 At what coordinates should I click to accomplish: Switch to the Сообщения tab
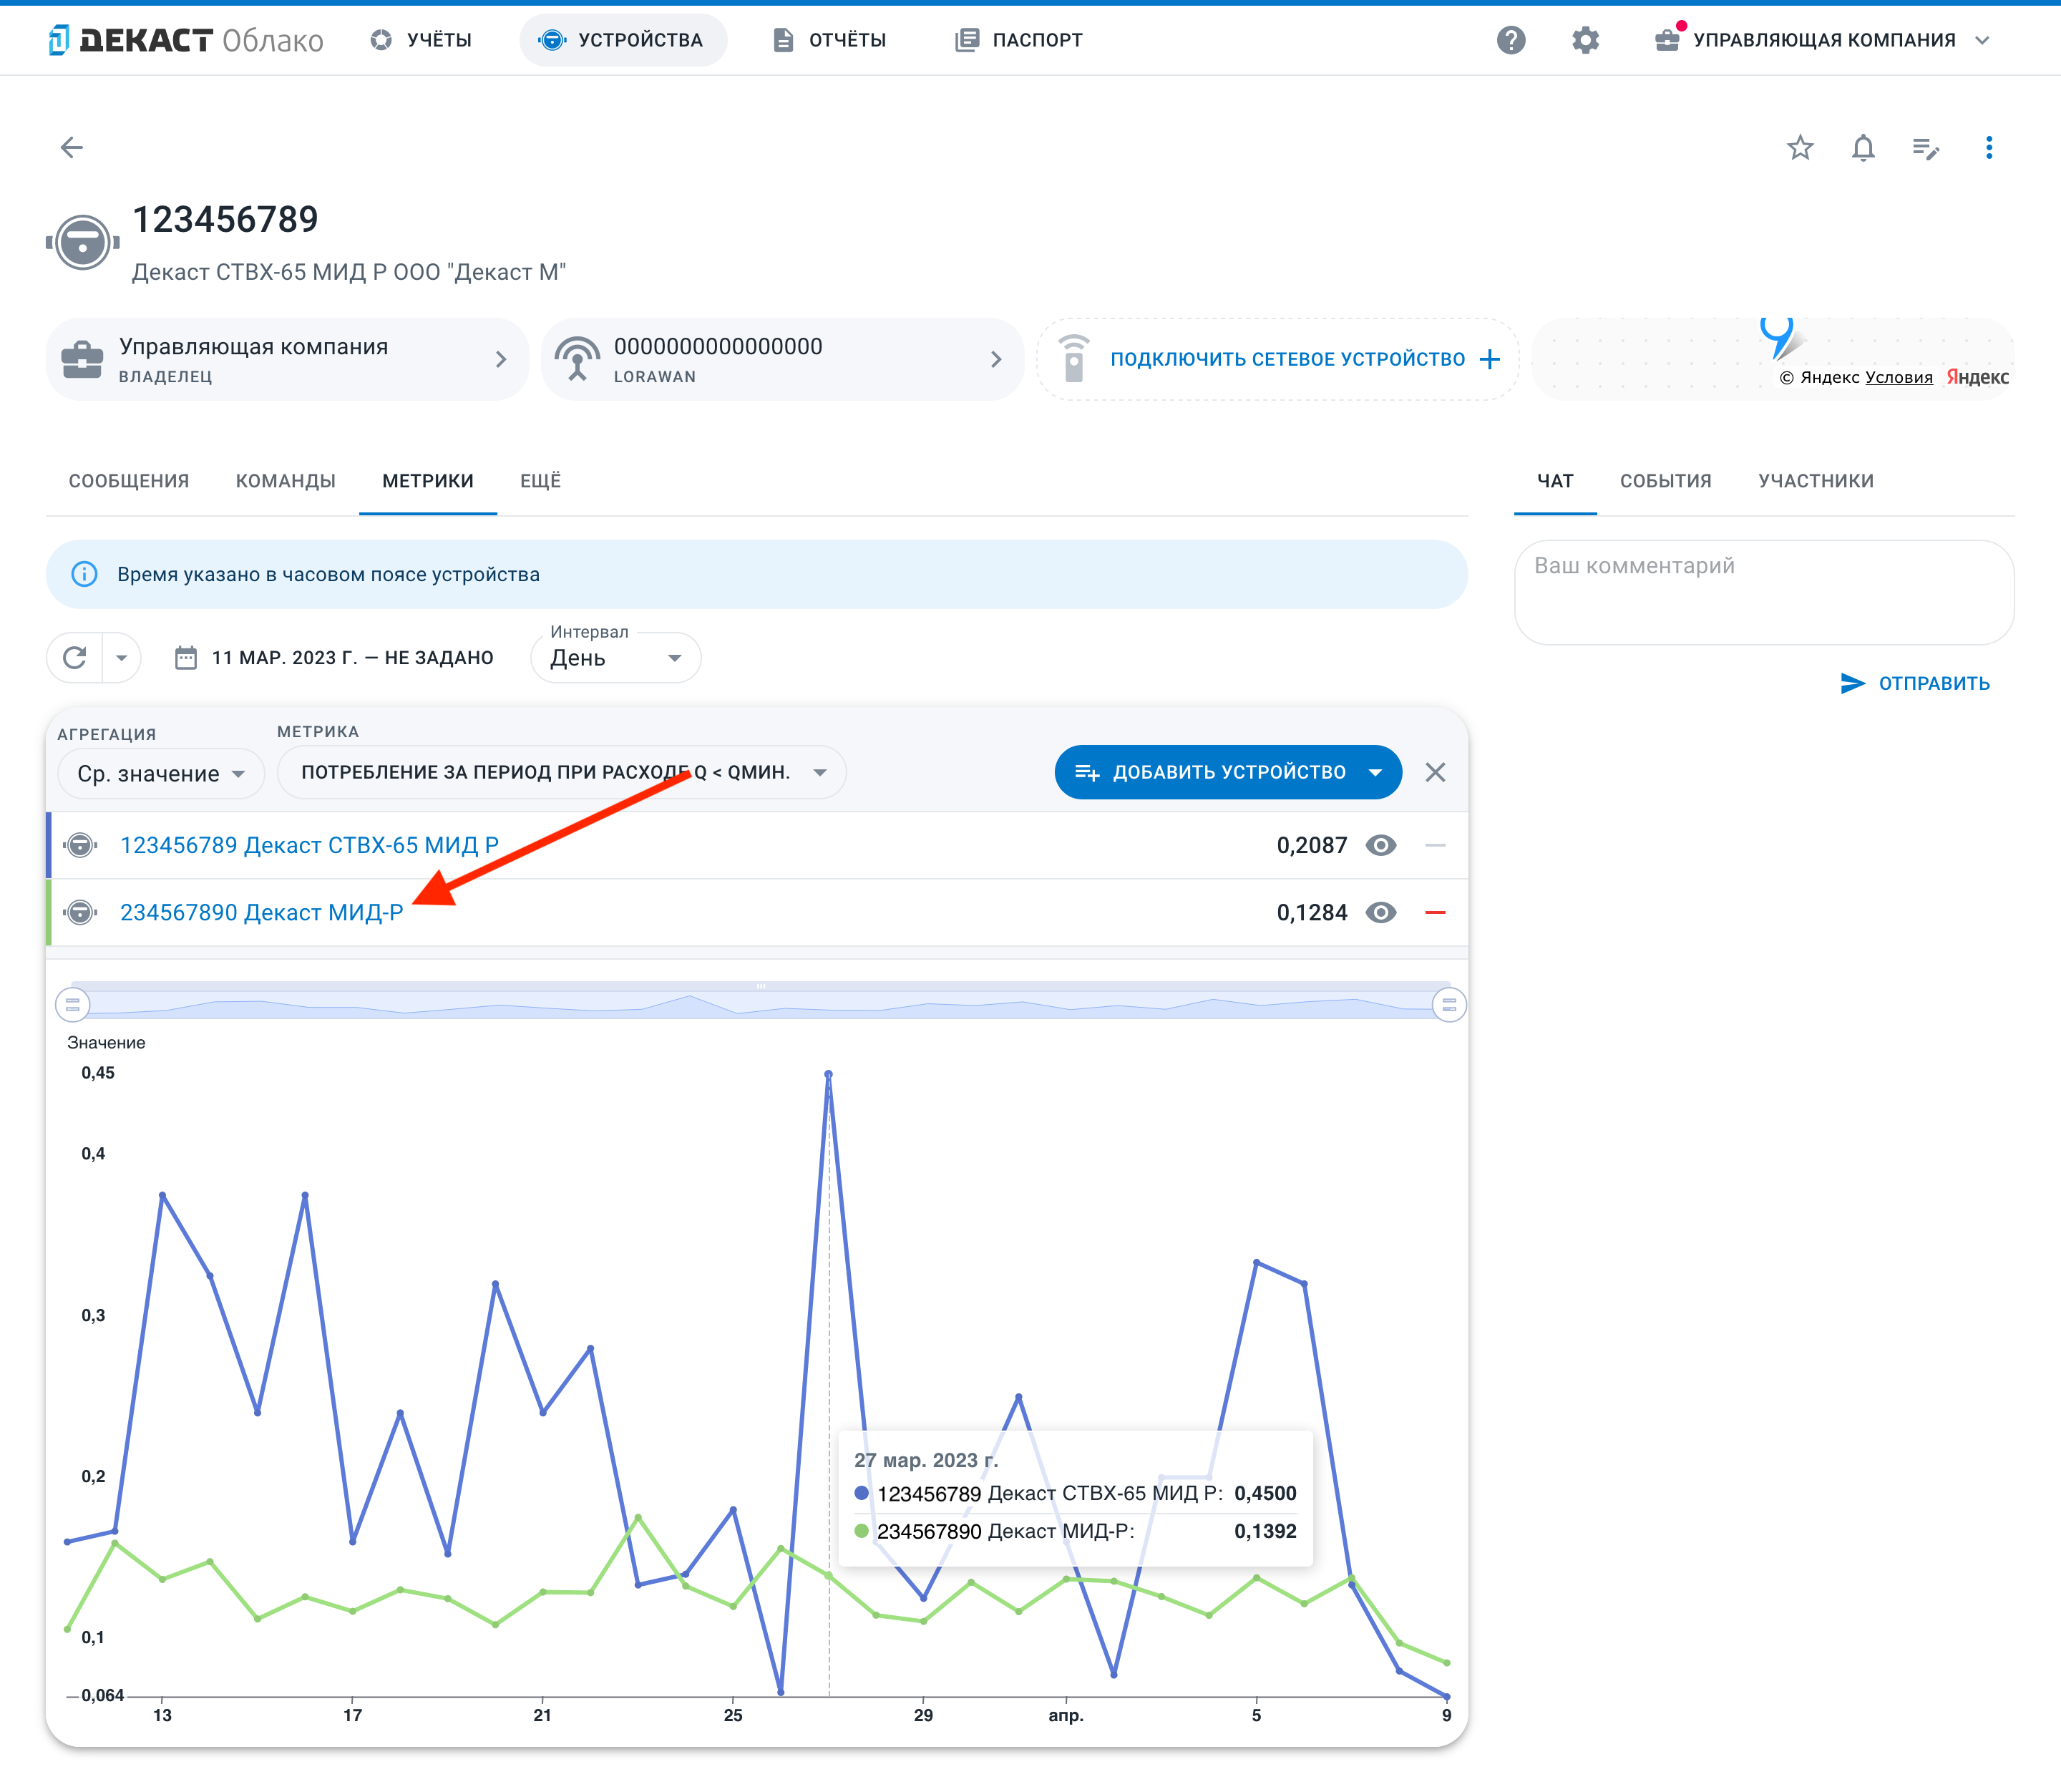tap(129, 481)
